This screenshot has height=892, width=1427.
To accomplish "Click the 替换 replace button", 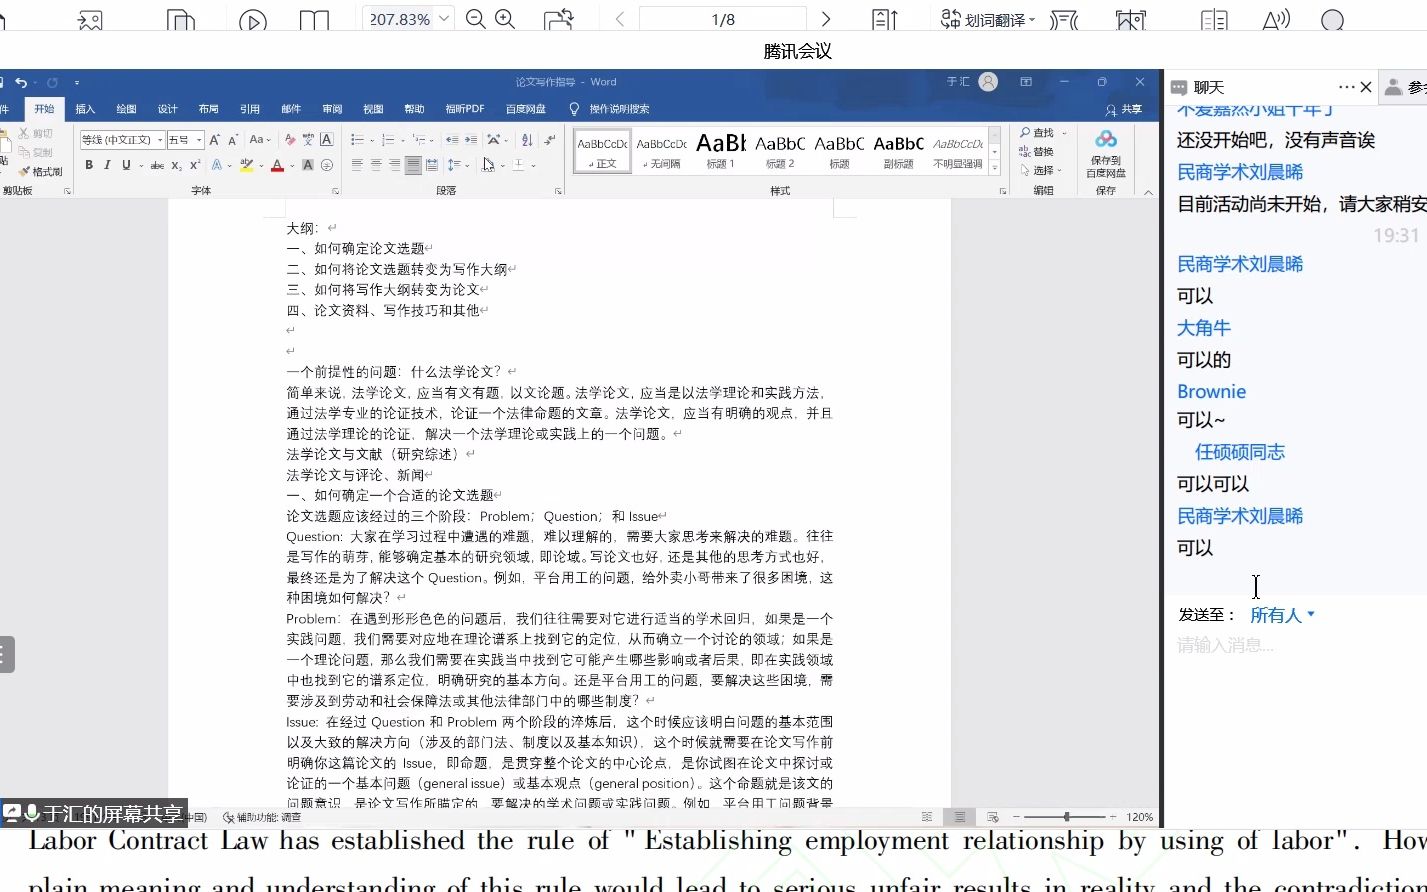I will point(1037,152).
